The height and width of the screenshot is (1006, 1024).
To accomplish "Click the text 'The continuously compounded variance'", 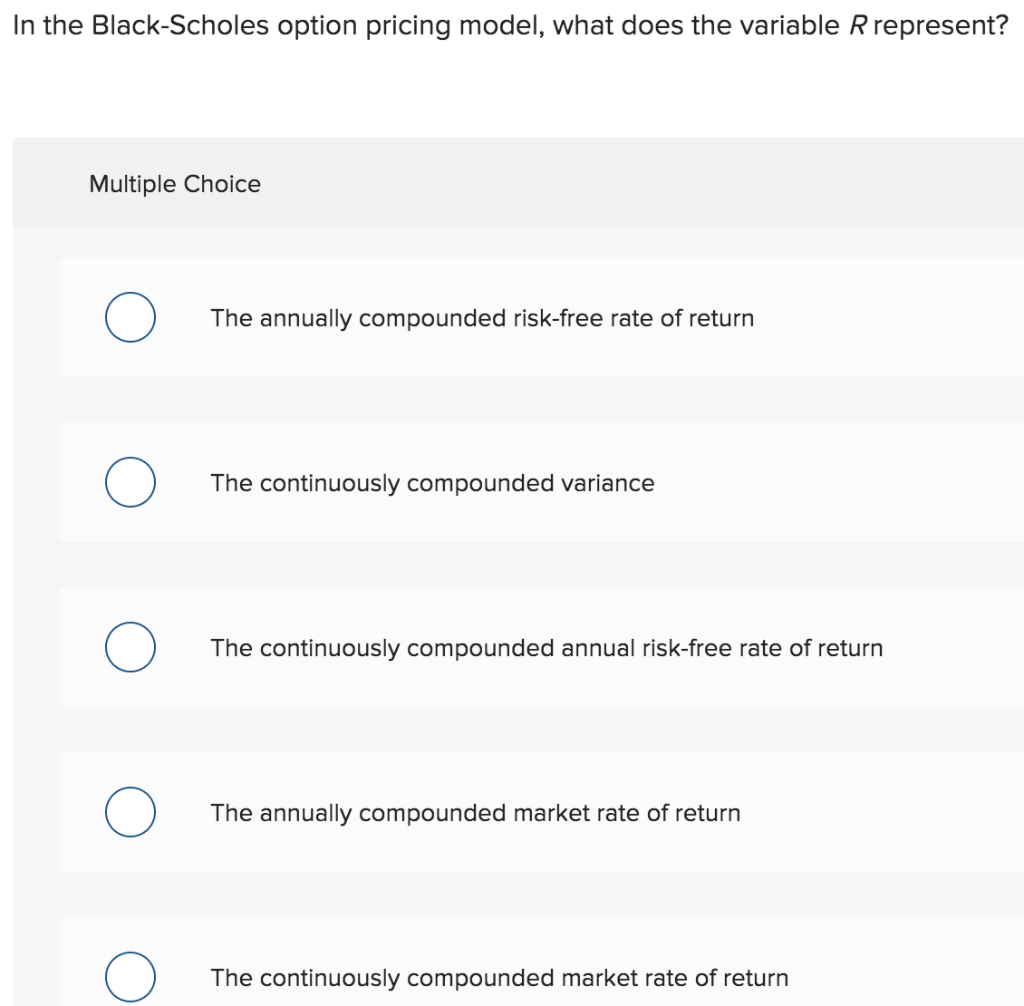I will (x=432, y=483).
